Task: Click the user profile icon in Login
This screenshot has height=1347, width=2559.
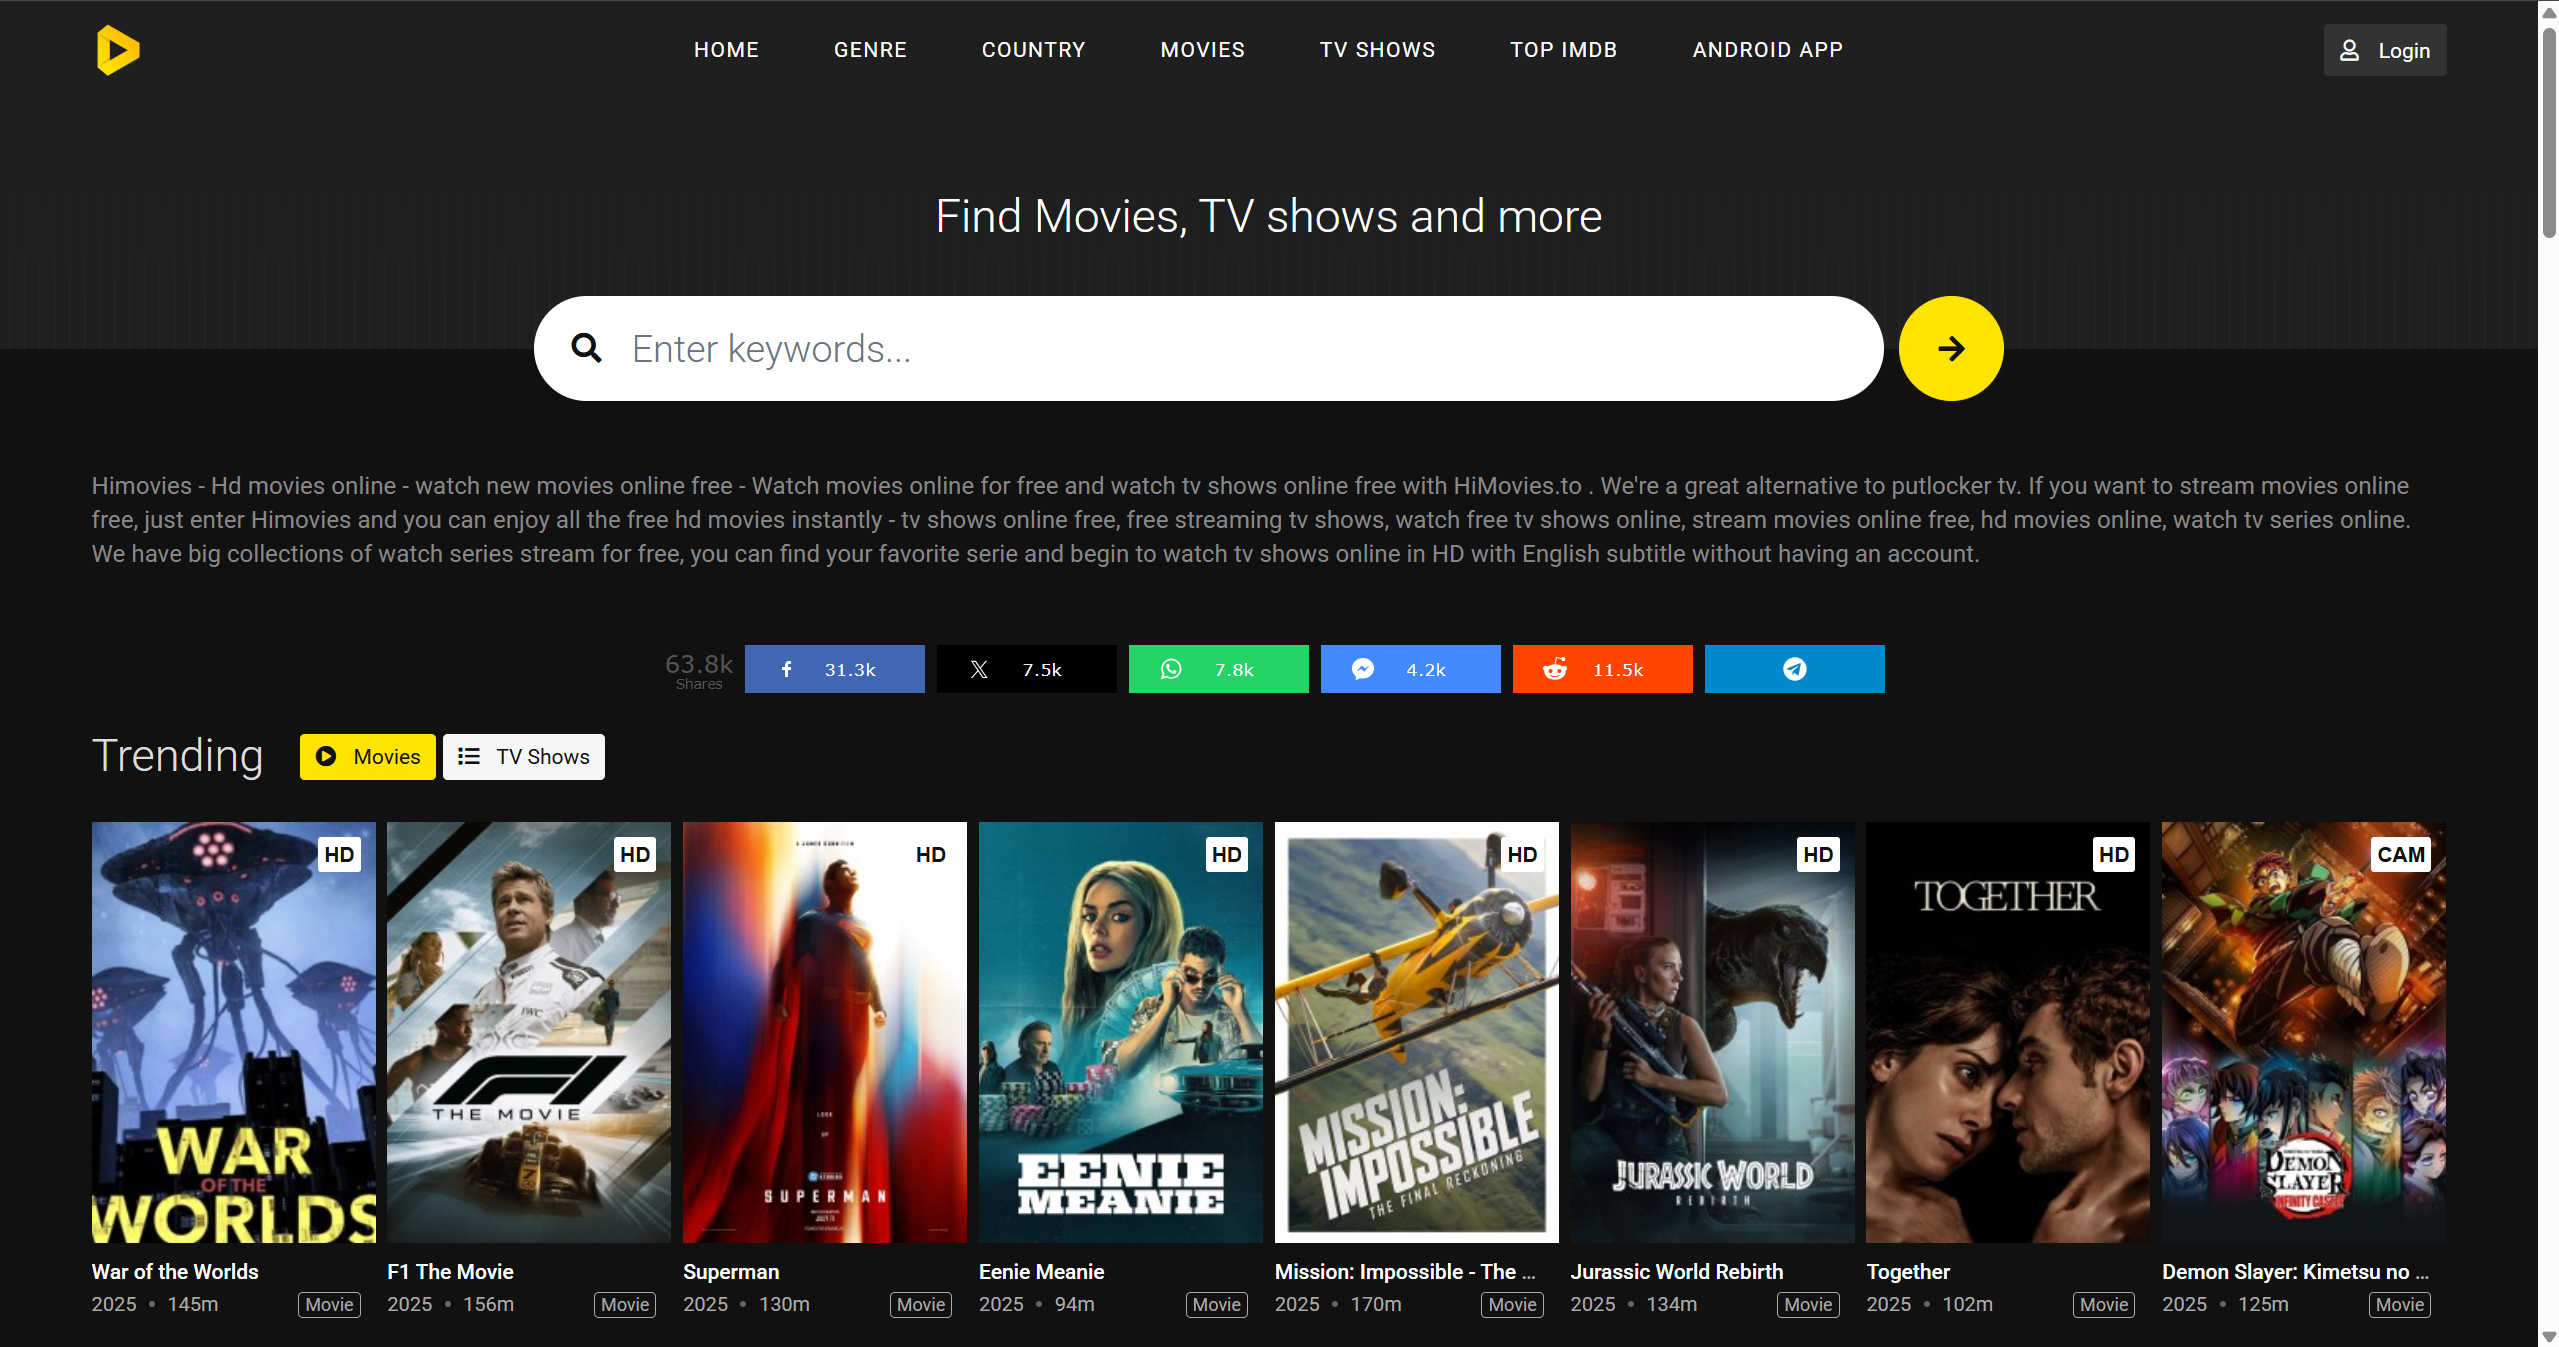Action: [2349, 50]
